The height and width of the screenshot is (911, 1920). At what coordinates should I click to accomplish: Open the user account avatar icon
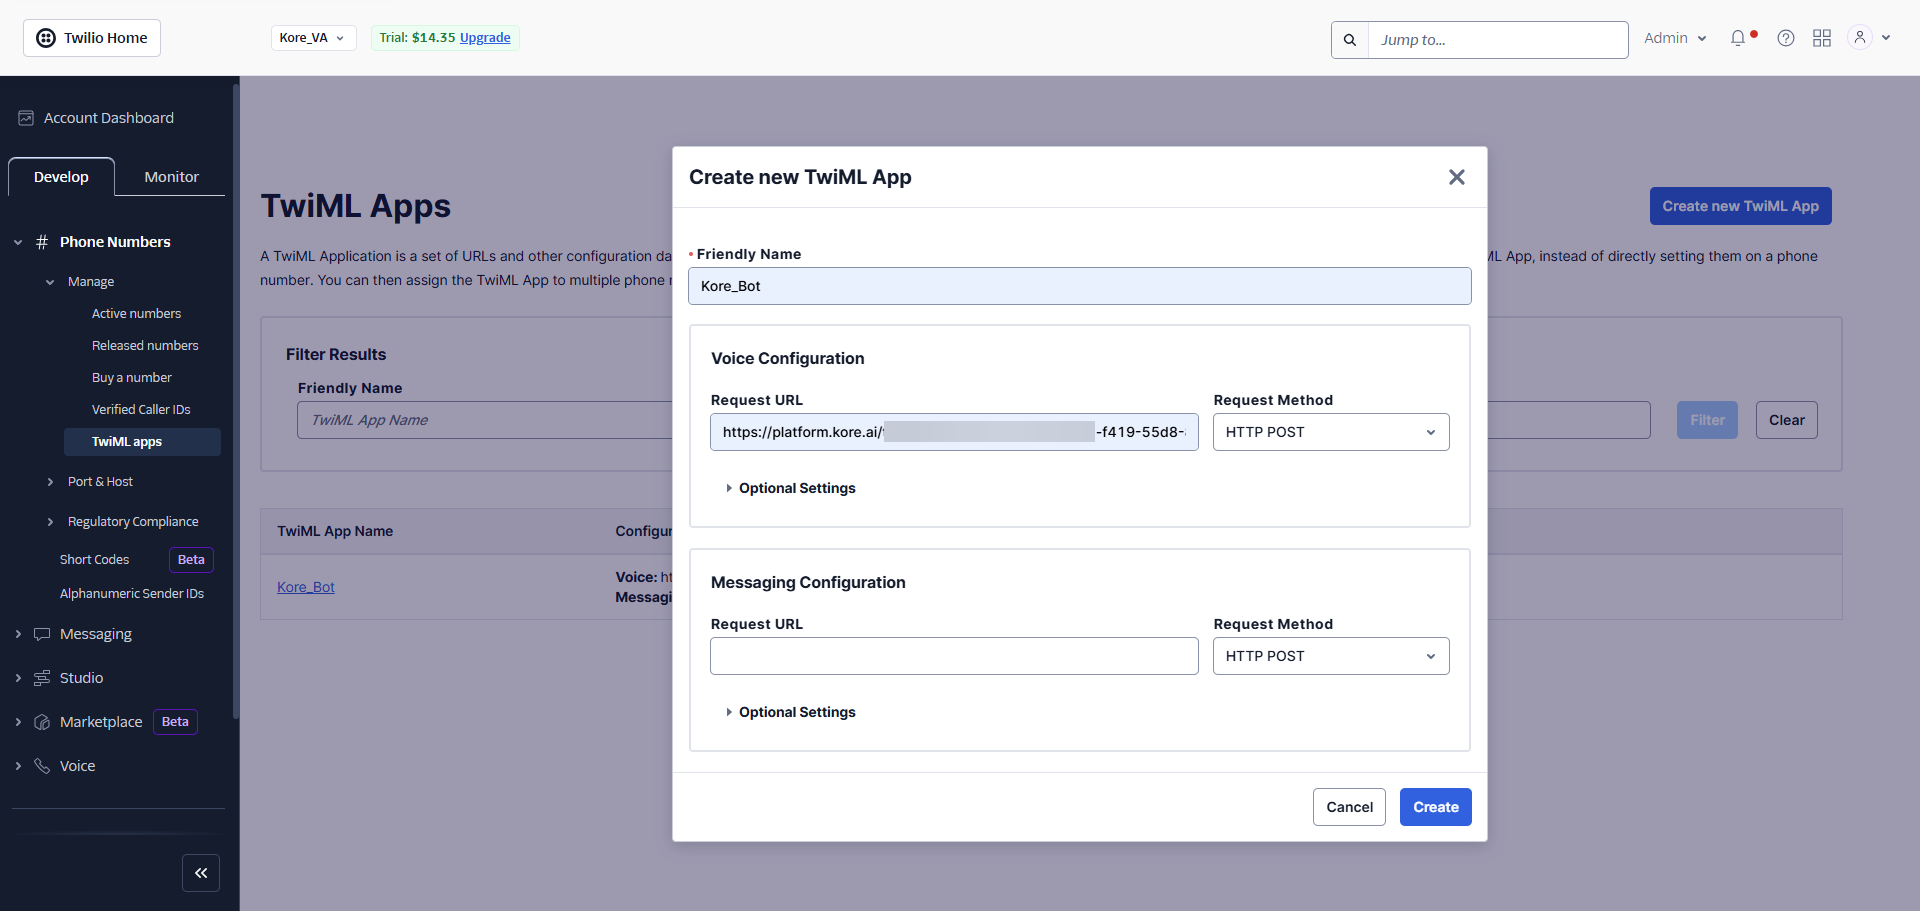[1860, 37]
